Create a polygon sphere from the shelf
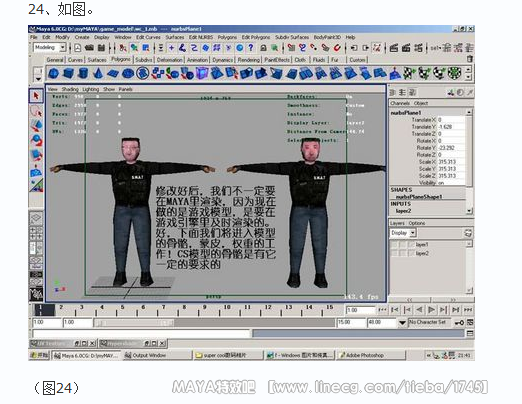This screenshot has width=522, height=404. (54, 73)
